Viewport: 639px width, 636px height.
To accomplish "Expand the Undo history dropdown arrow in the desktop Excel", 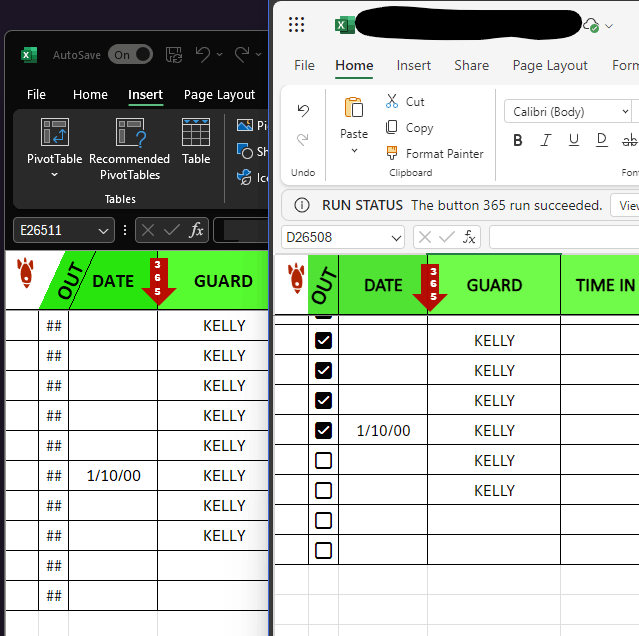I will [219, 54].
